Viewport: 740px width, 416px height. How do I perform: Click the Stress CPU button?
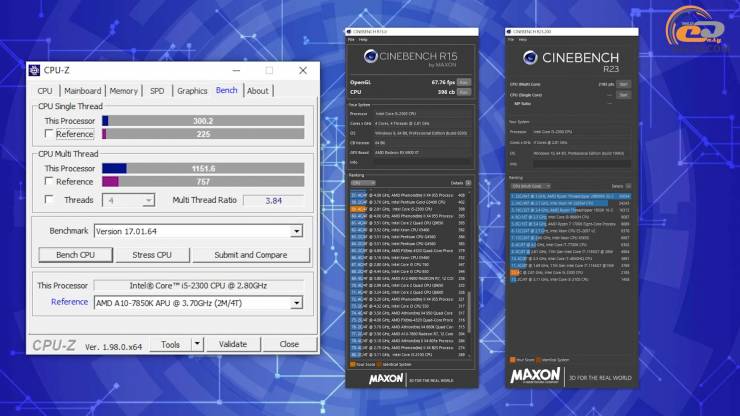click(152, 255)
